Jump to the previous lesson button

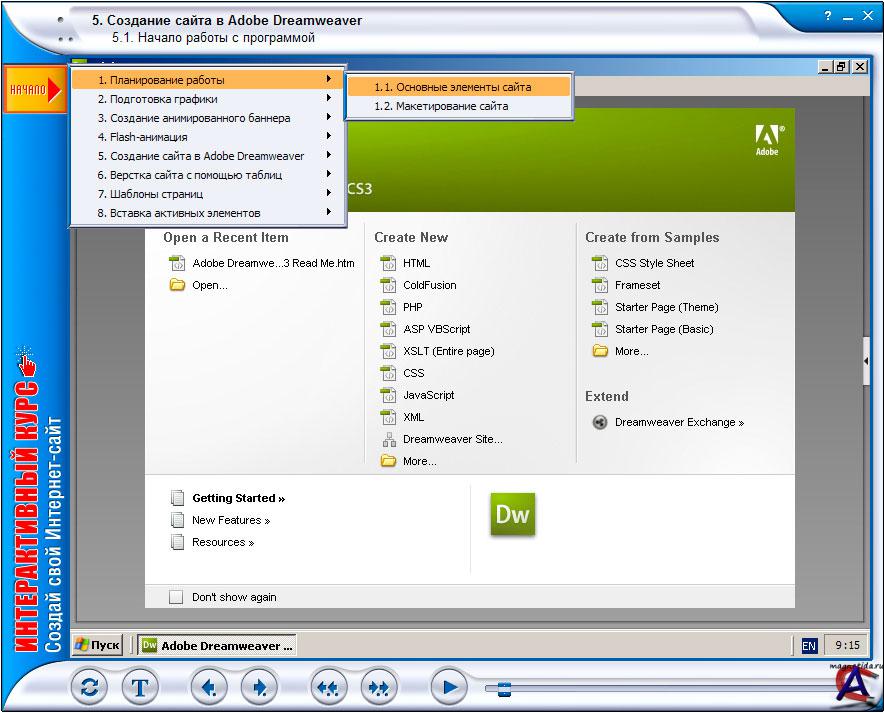[329, 687]
